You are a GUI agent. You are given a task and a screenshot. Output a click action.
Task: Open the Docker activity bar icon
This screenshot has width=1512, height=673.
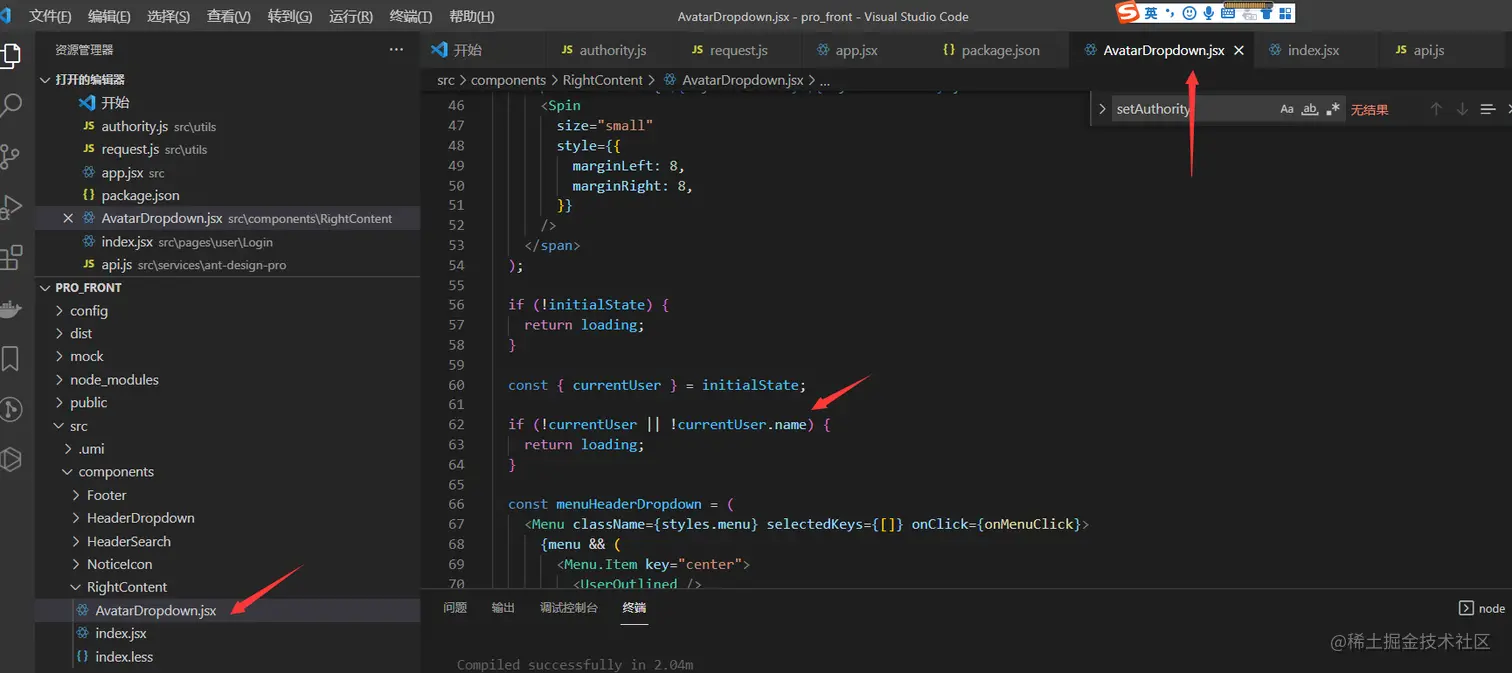[10, 308]
